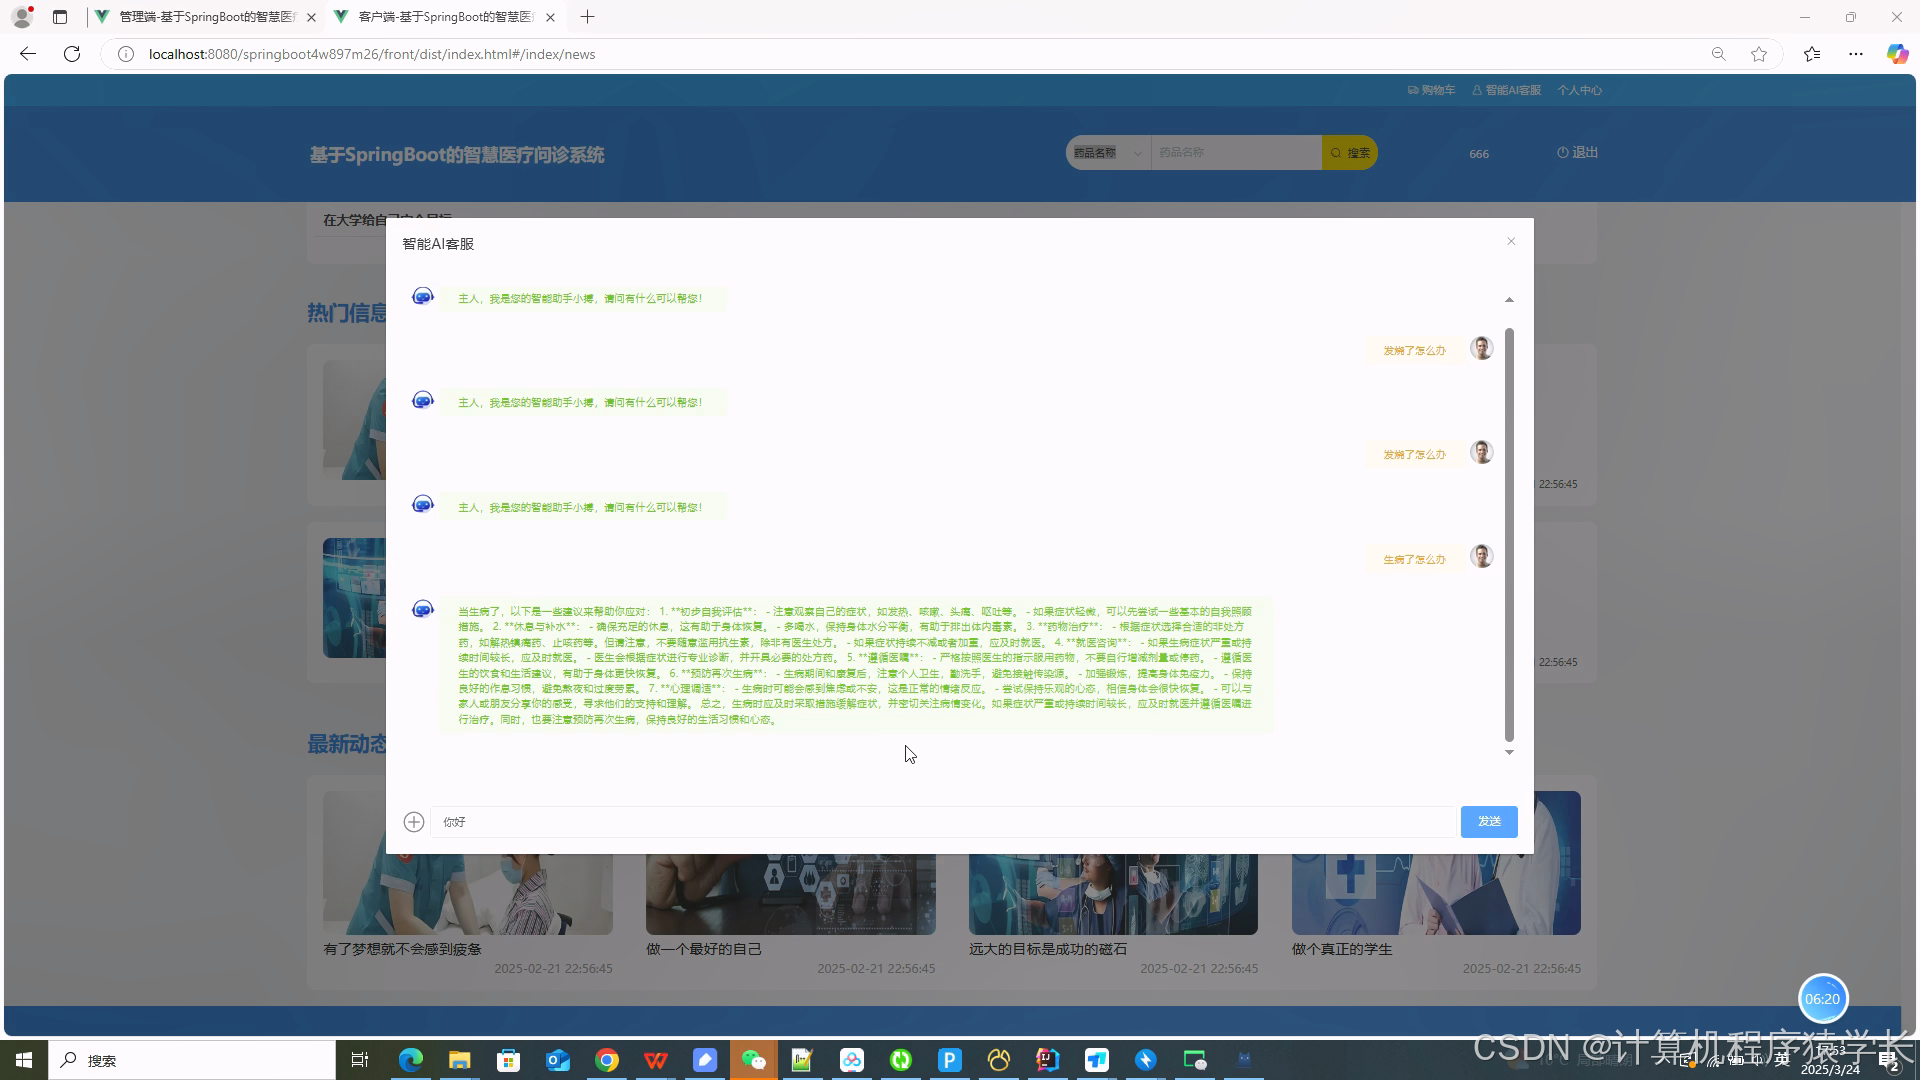Image resolution: width=1920 pixels, height=1080 pixels.
Task: Click the chat vertical scrollbar thumb
Action: [1509, 534]
